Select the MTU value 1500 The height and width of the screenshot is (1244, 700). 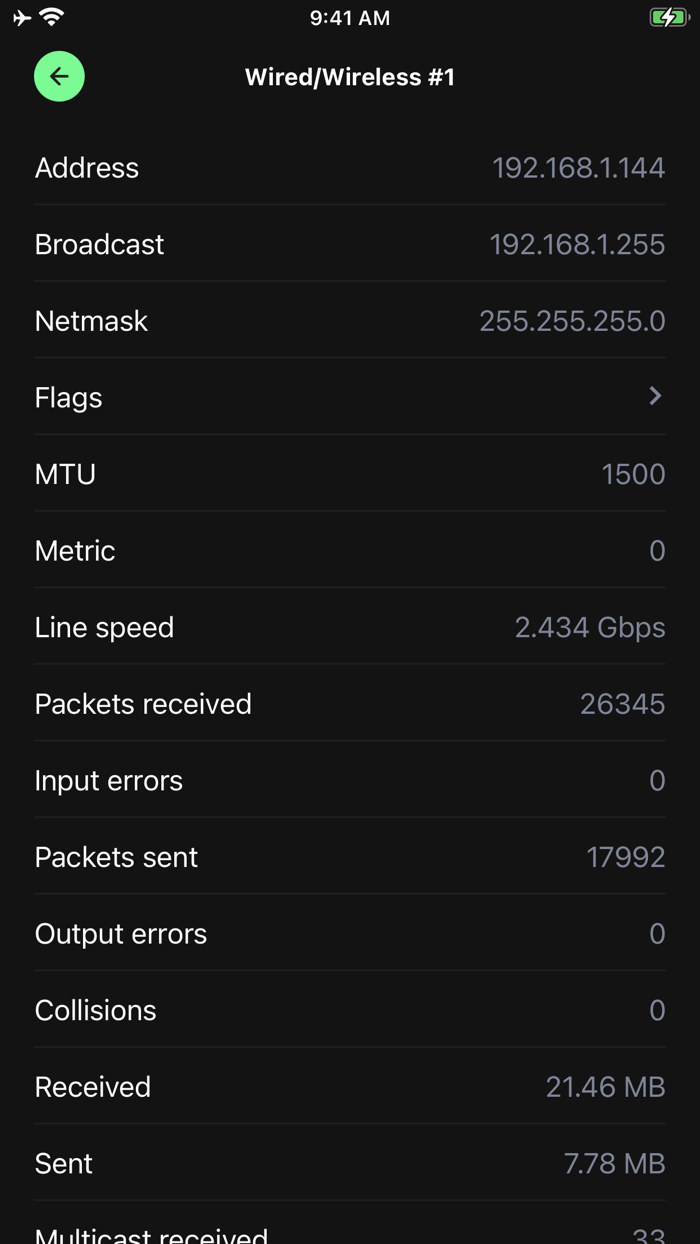pyautogui.click(x=633, y=474)
